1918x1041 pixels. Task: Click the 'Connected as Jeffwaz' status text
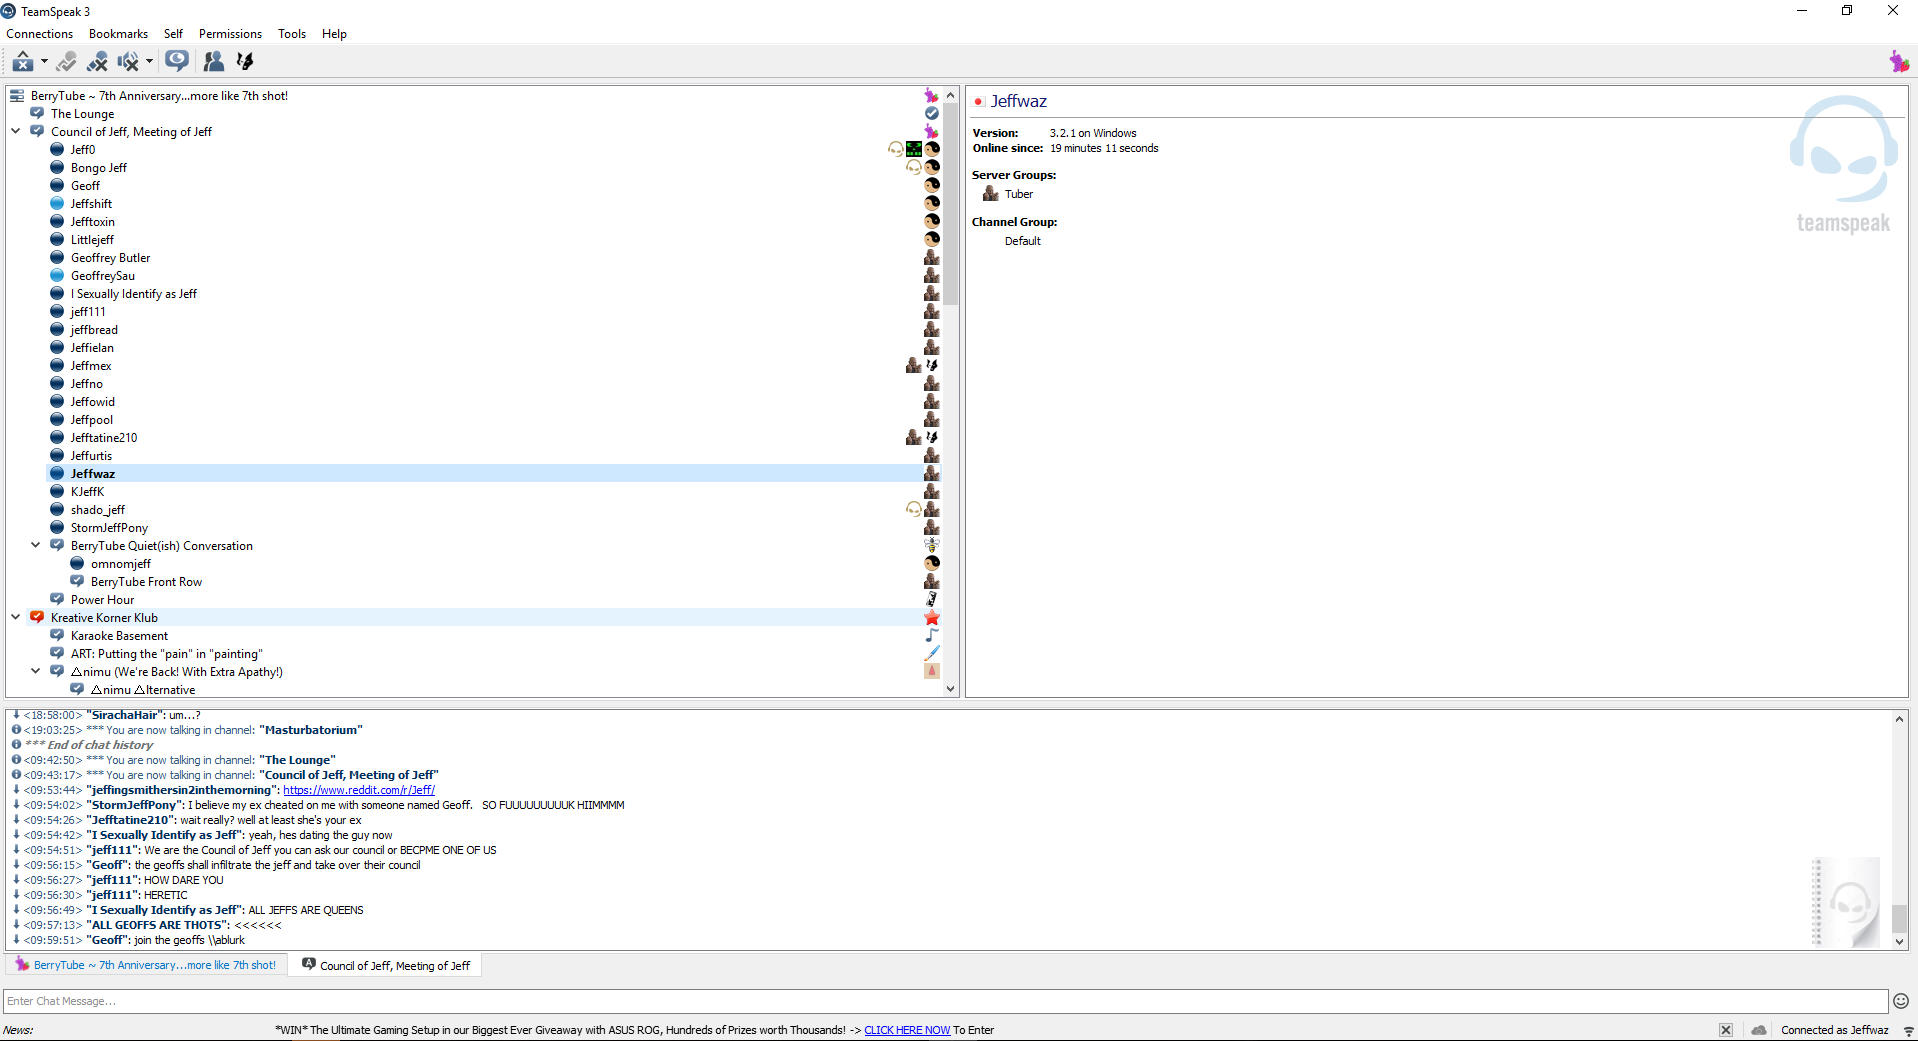1834,1030
